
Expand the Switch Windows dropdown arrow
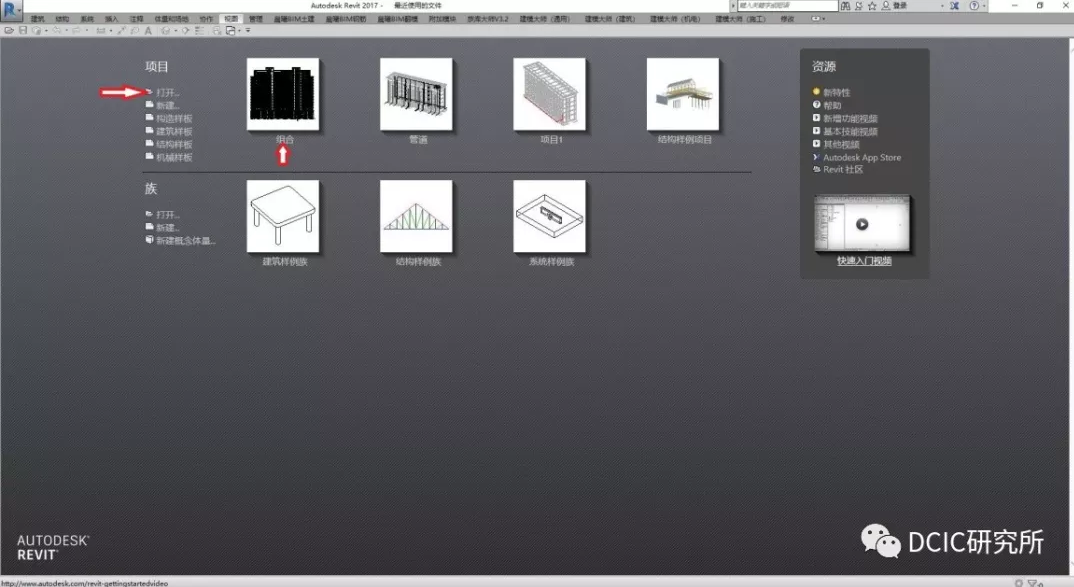point(239,31)
